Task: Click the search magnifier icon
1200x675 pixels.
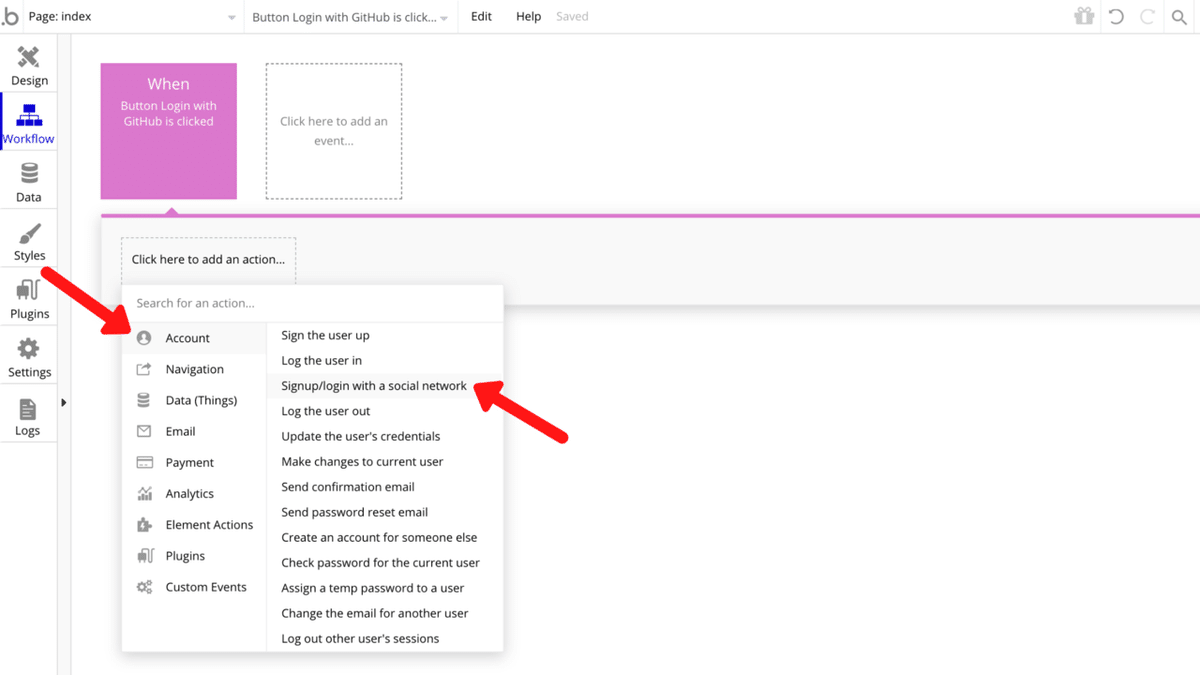Action: click(1179, 17)
